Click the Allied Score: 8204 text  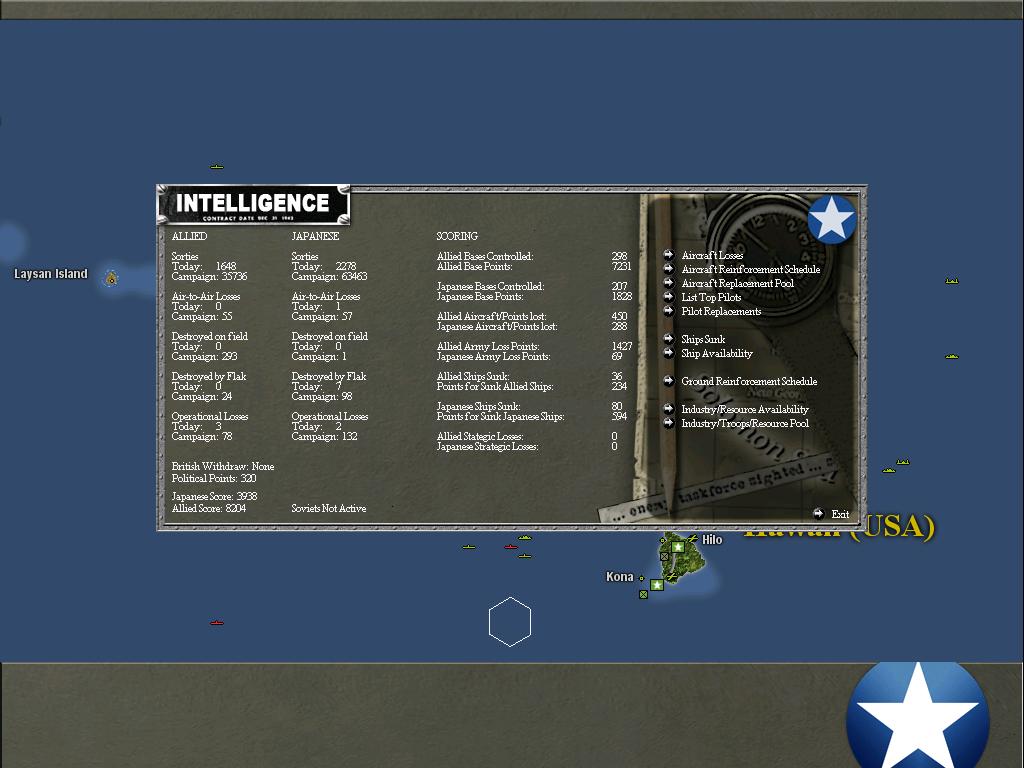pos(208,508)
